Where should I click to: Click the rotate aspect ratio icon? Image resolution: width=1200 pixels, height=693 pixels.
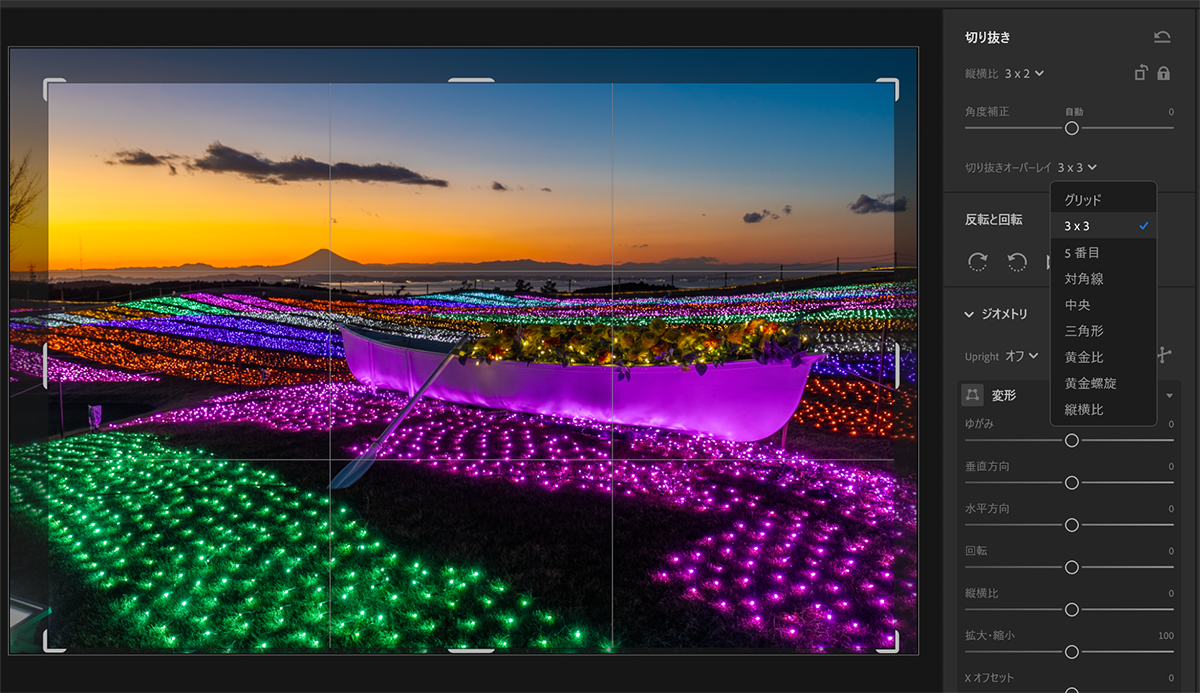point(1141,73)
